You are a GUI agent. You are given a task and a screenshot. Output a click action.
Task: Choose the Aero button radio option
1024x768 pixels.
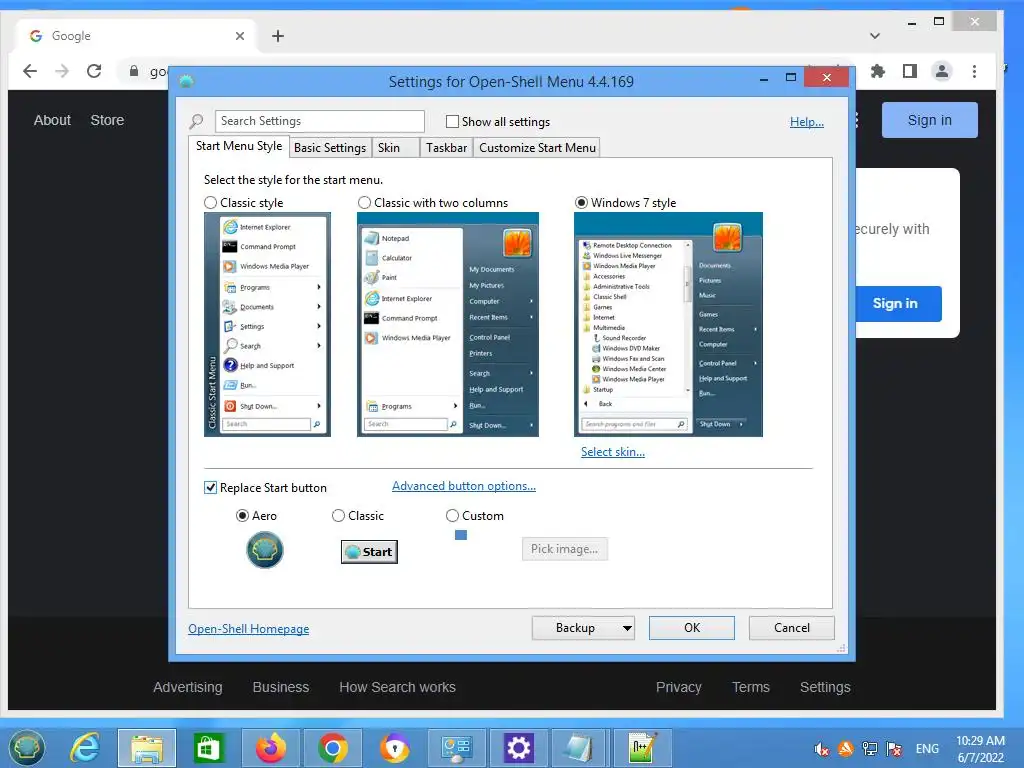(x=242, y=516)
